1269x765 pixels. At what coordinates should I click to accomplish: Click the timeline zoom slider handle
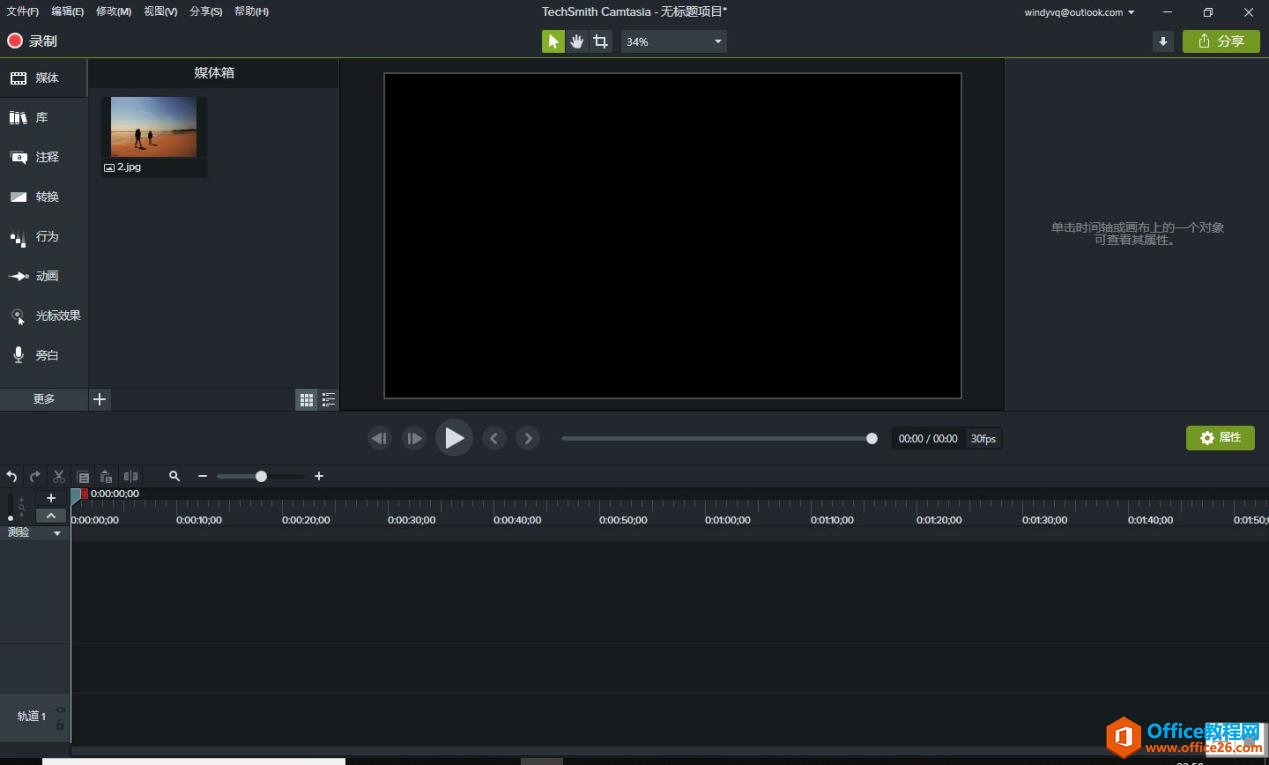(261, 477)
